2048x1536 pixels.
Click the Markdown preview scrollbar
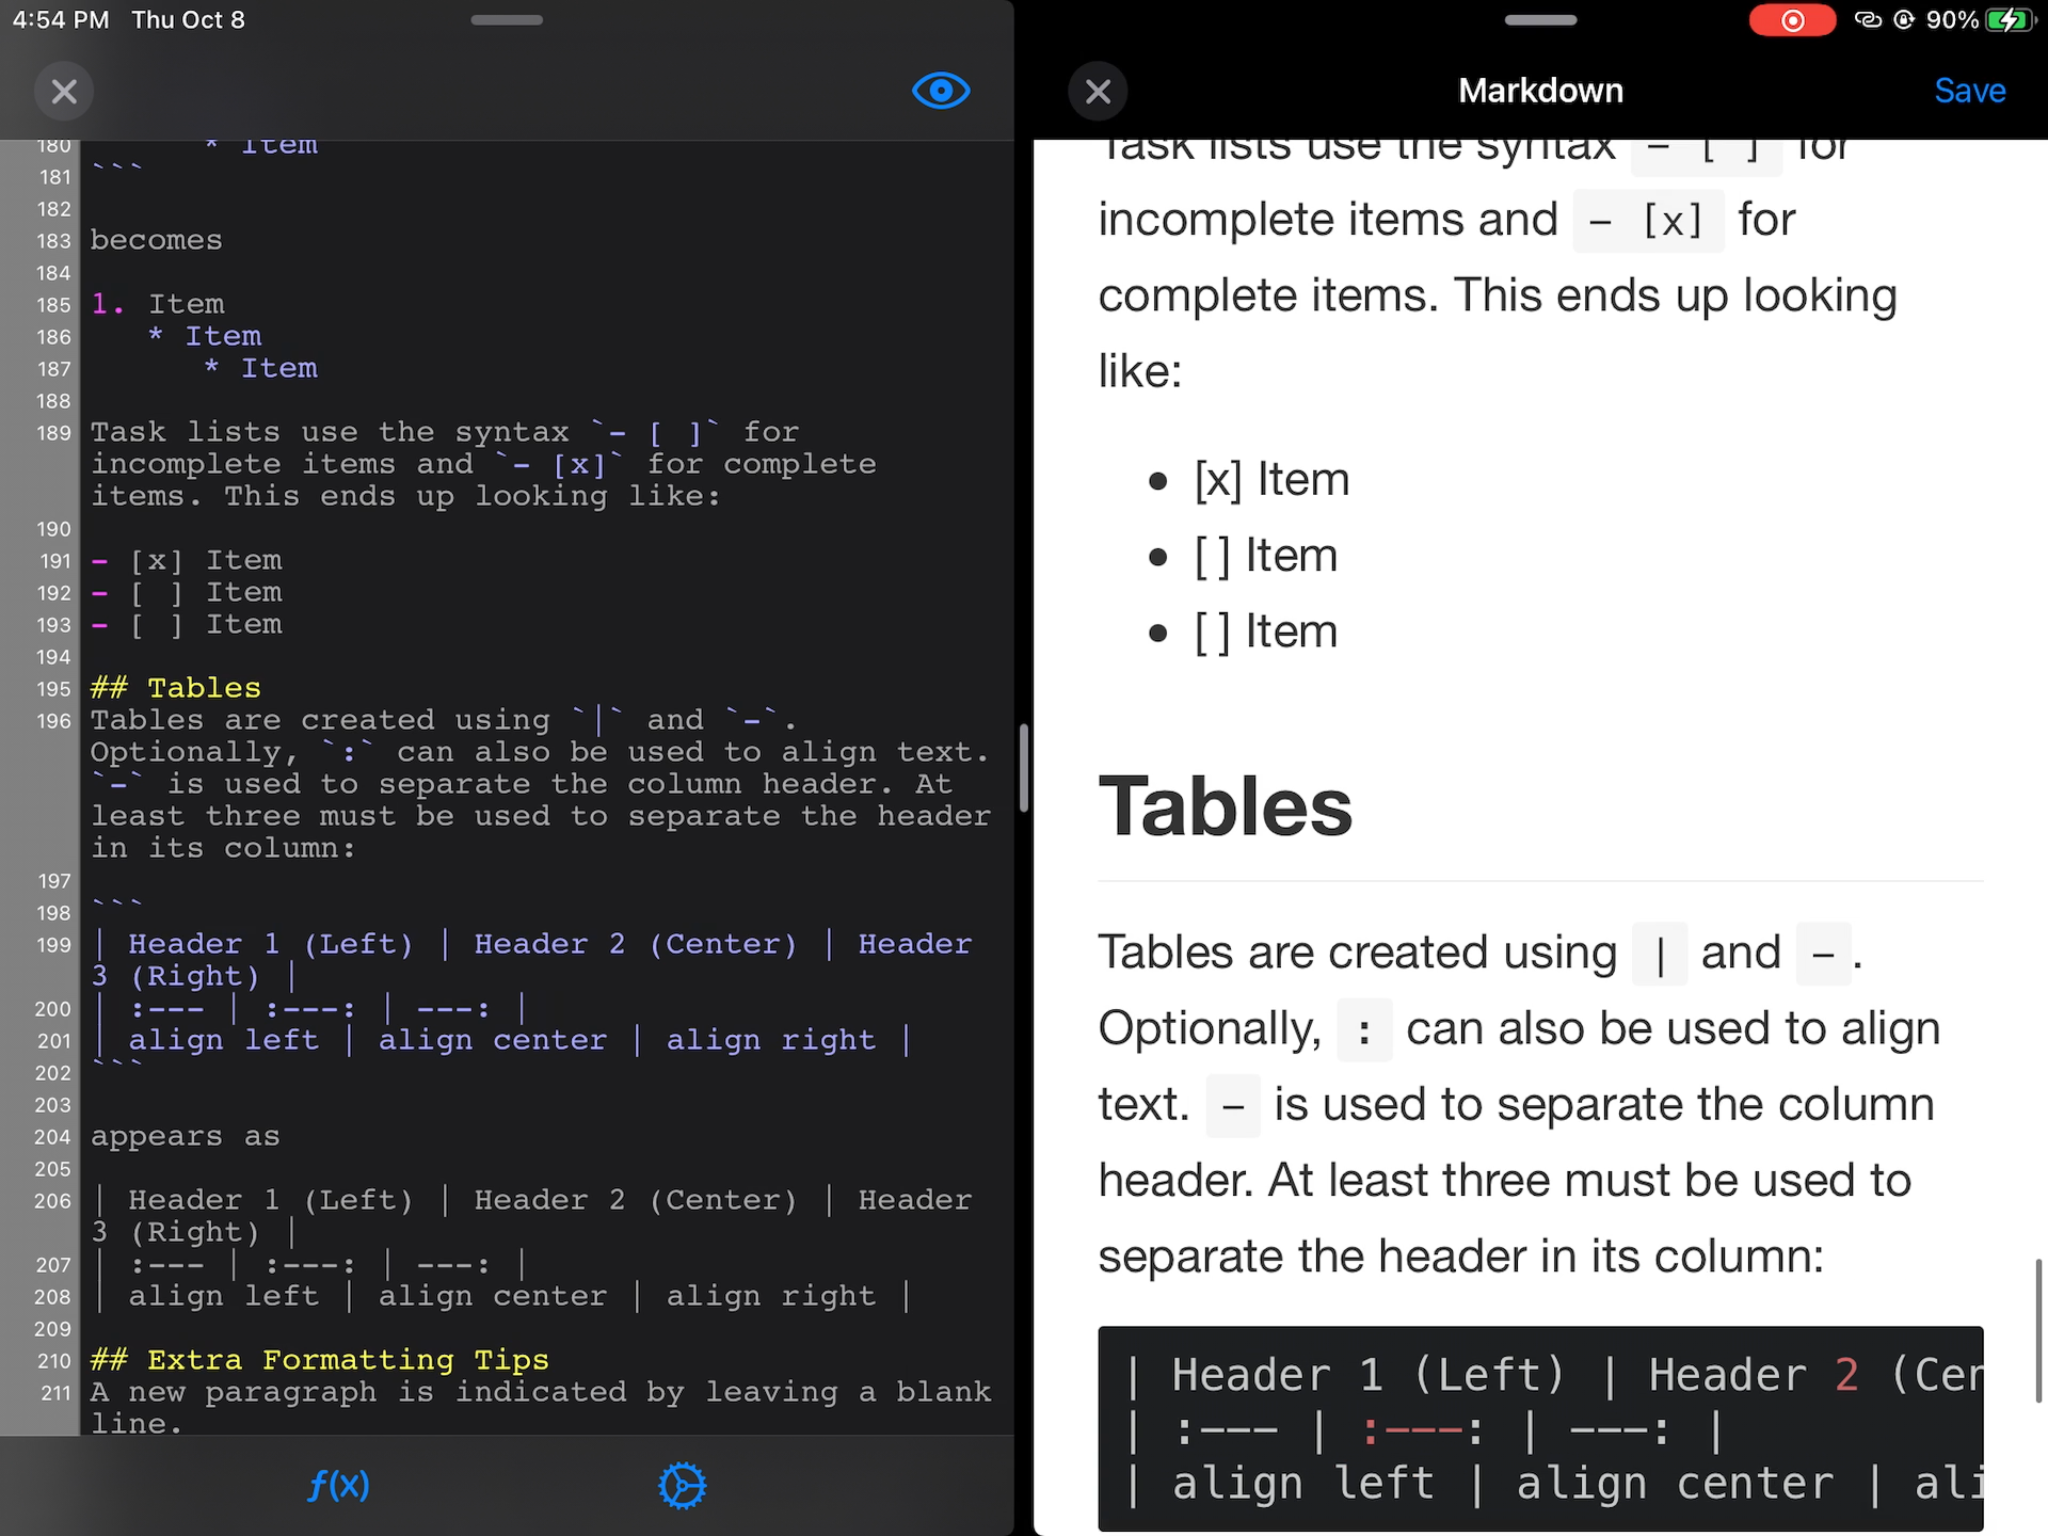click(2038, 1330)
